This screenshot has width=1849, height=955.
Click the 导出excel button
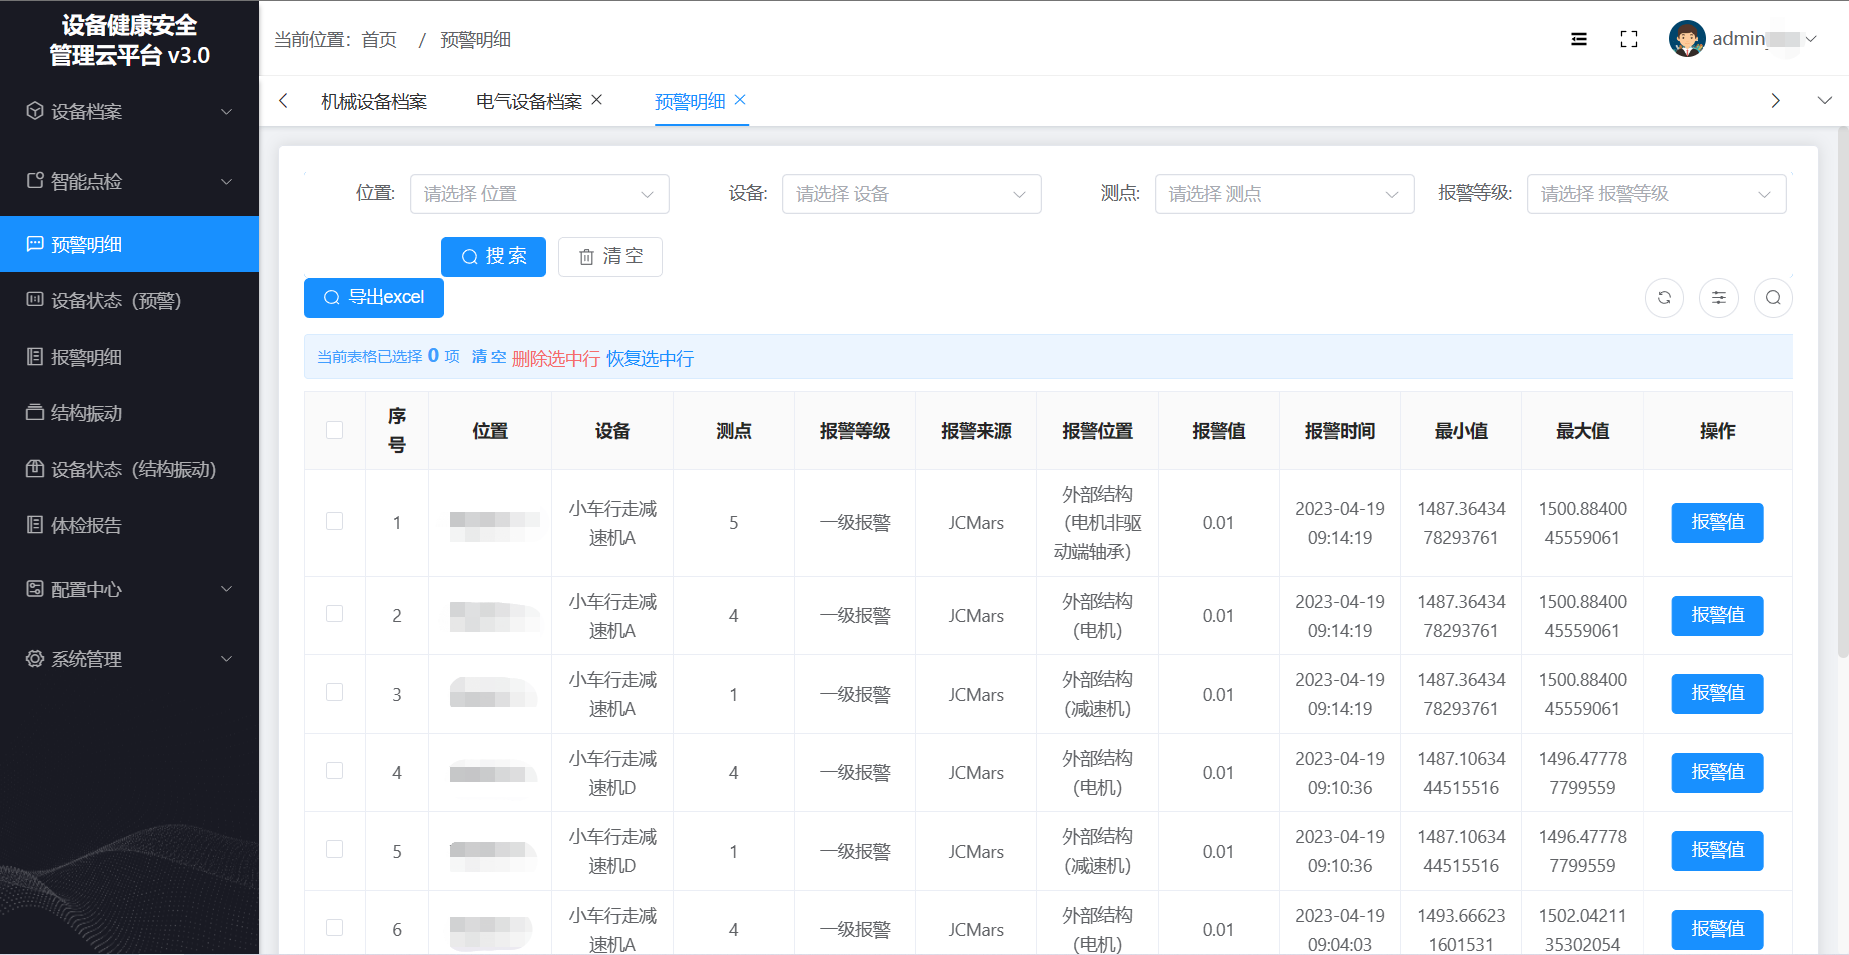click(x=373, y=297)
